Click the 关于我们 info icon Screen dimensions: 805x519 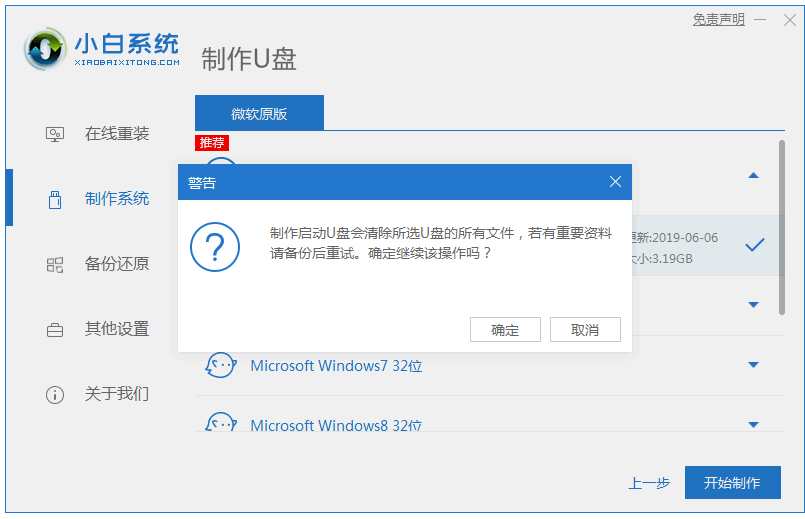coord(55,394)
